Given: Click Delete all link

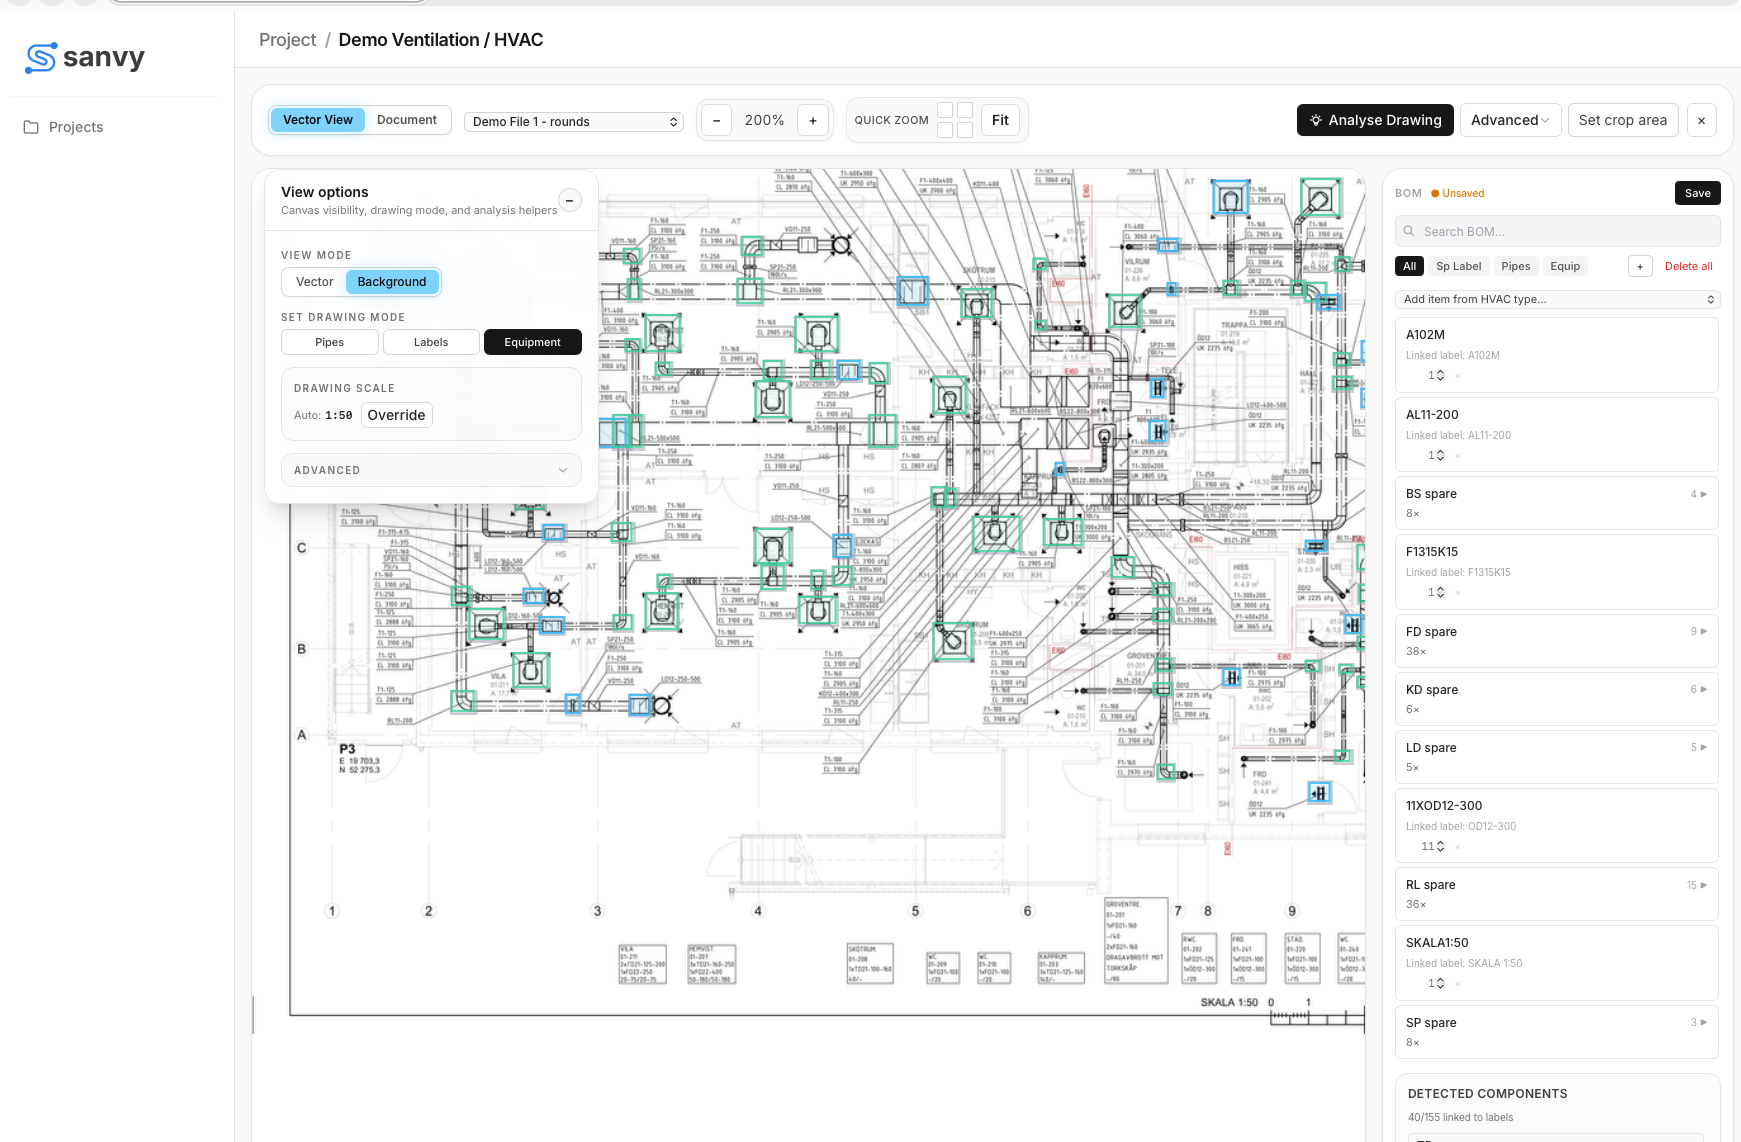Looking at the screenshot, I should click(x=1688, y=266).
